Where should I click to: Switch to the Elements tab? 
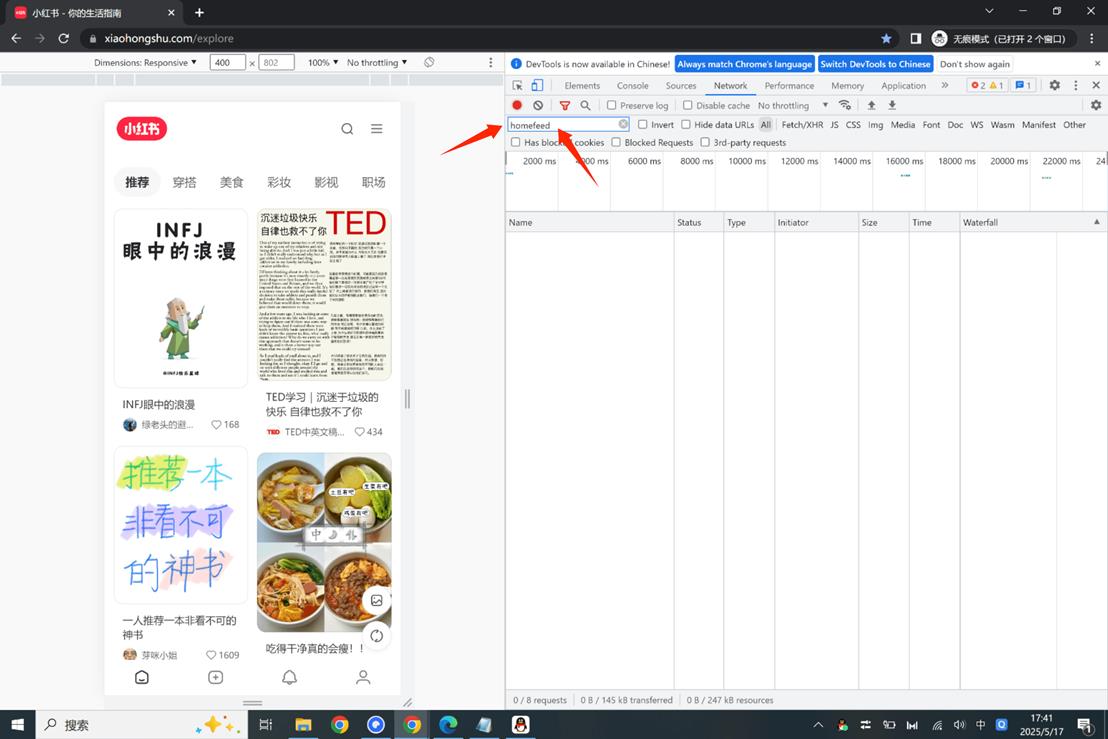582,85
